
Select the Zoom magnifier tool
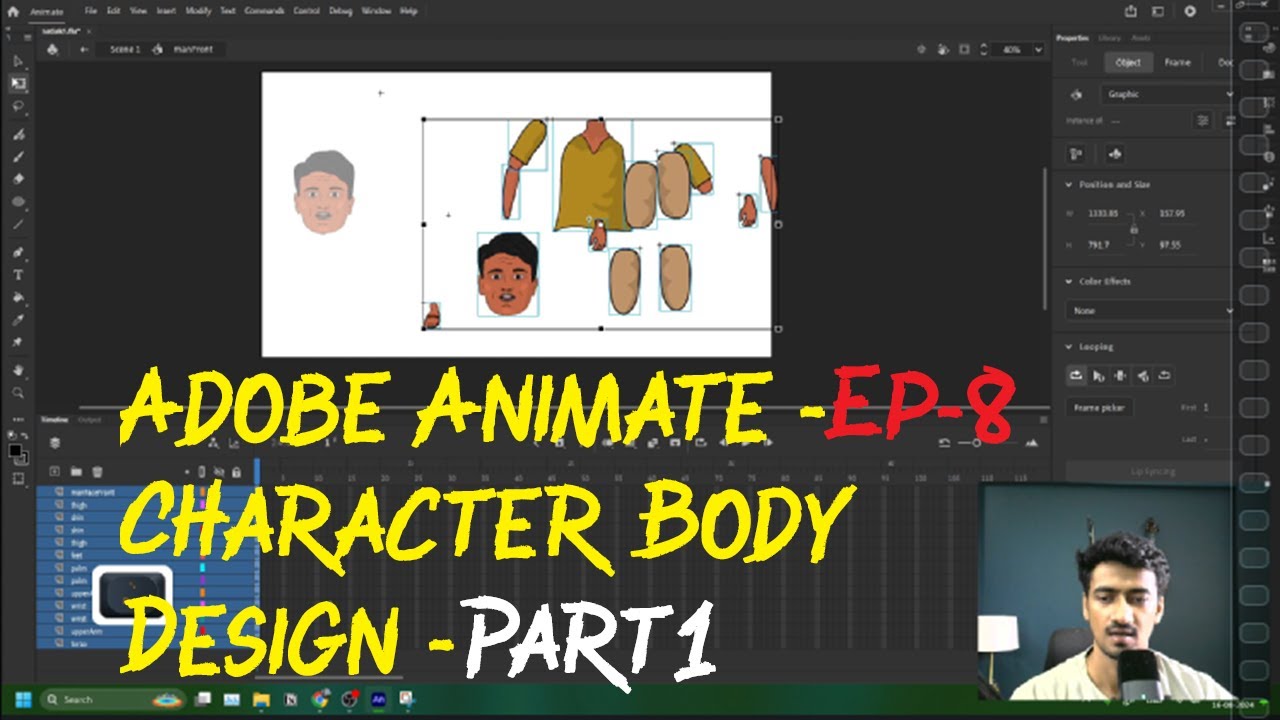tap(18, 393)
